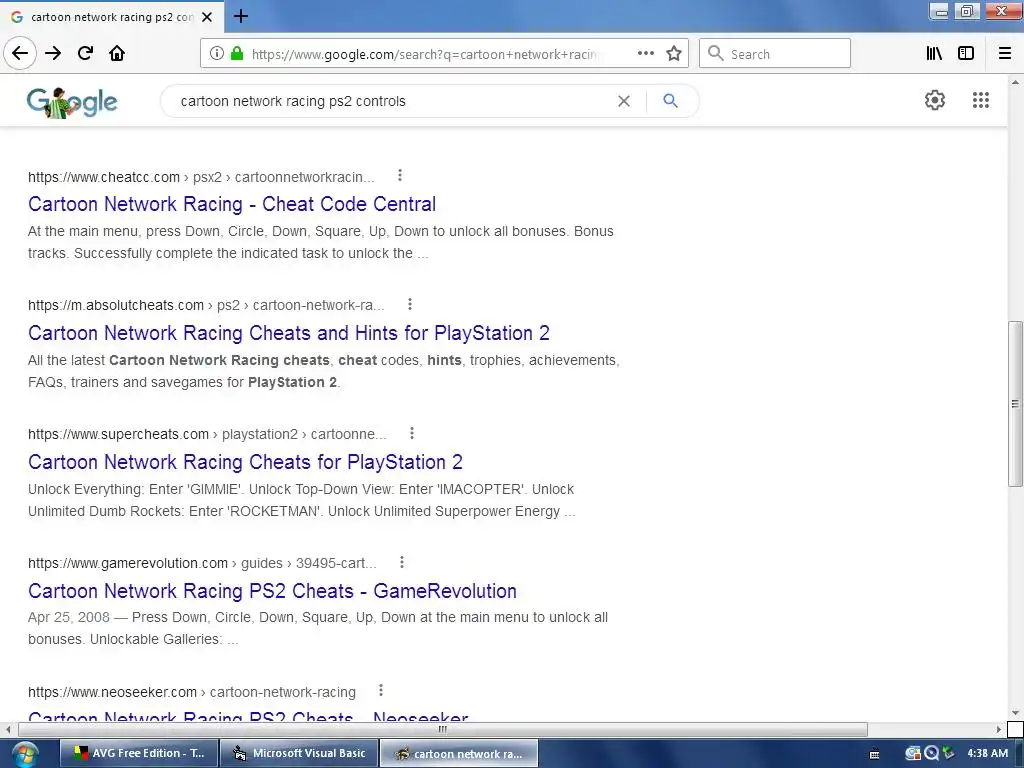Close the cartoon network racing ps2 tab

tap(207, 17)
